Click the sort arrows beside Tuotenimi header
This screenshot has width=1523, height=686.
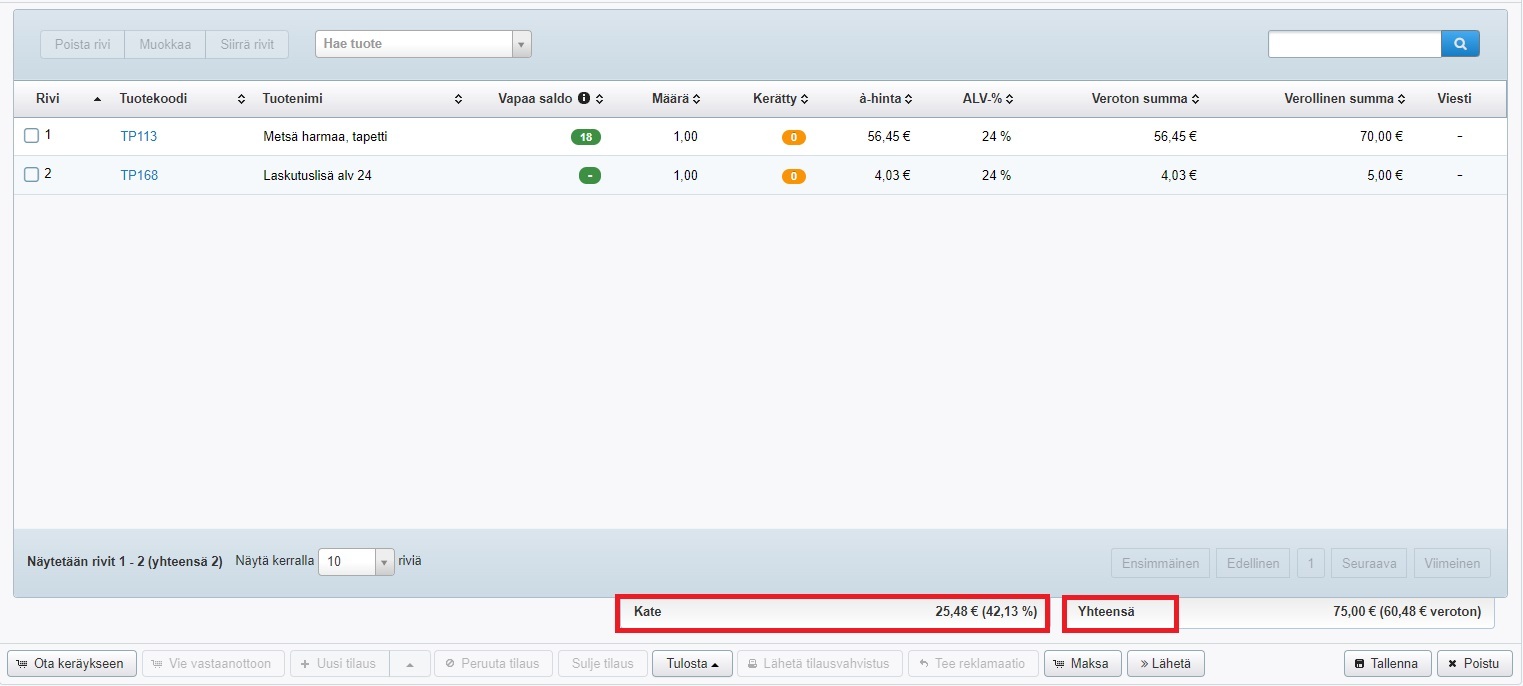click(x=458, y=99)
